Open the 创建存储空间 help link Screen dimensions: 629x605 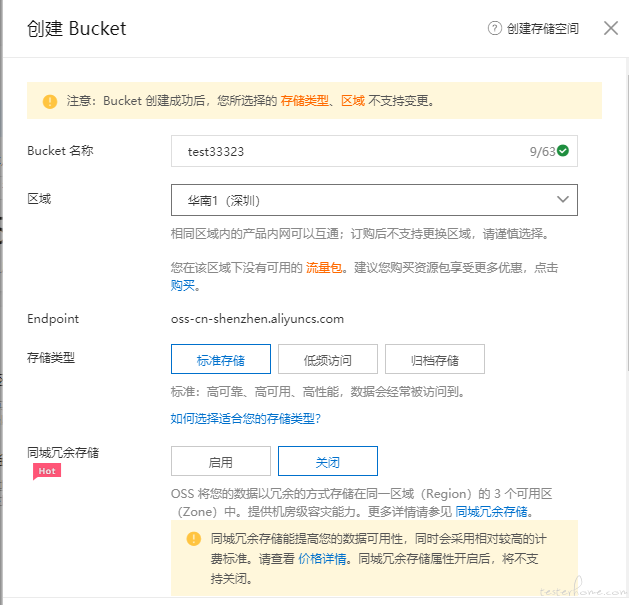[x=542, y=28]
